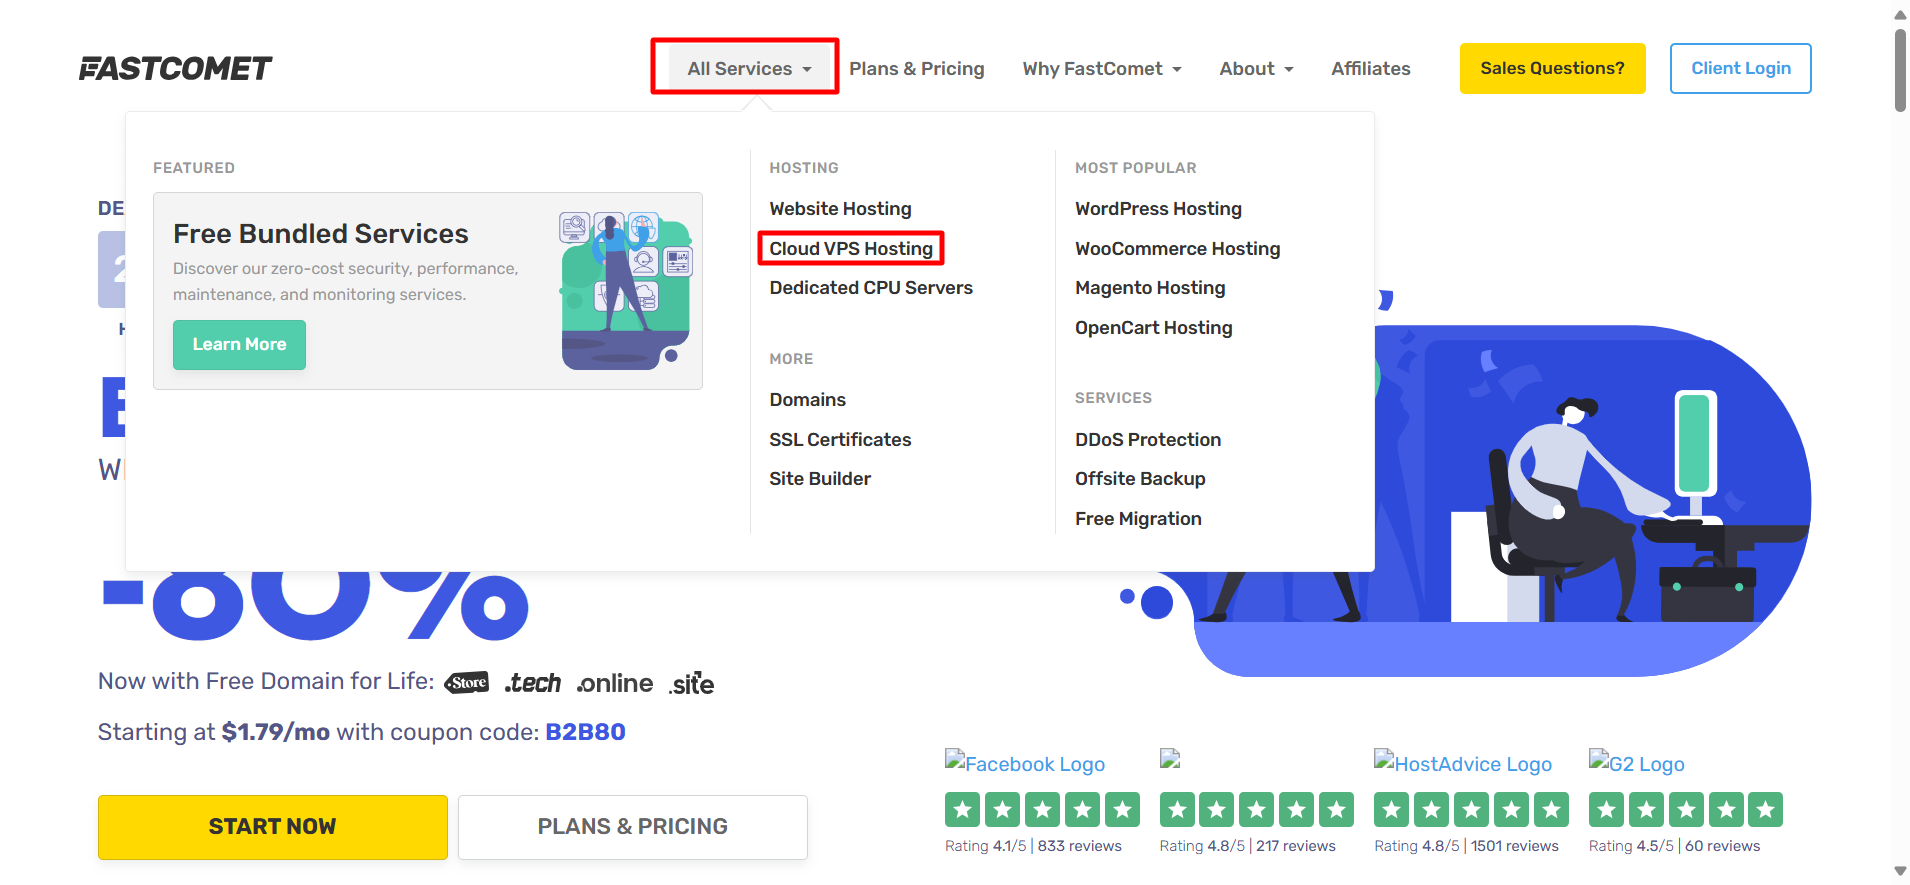The height and width of the screenshot is (885, 1910).
Task: Open the All Services dropdown
Action: 749,68
